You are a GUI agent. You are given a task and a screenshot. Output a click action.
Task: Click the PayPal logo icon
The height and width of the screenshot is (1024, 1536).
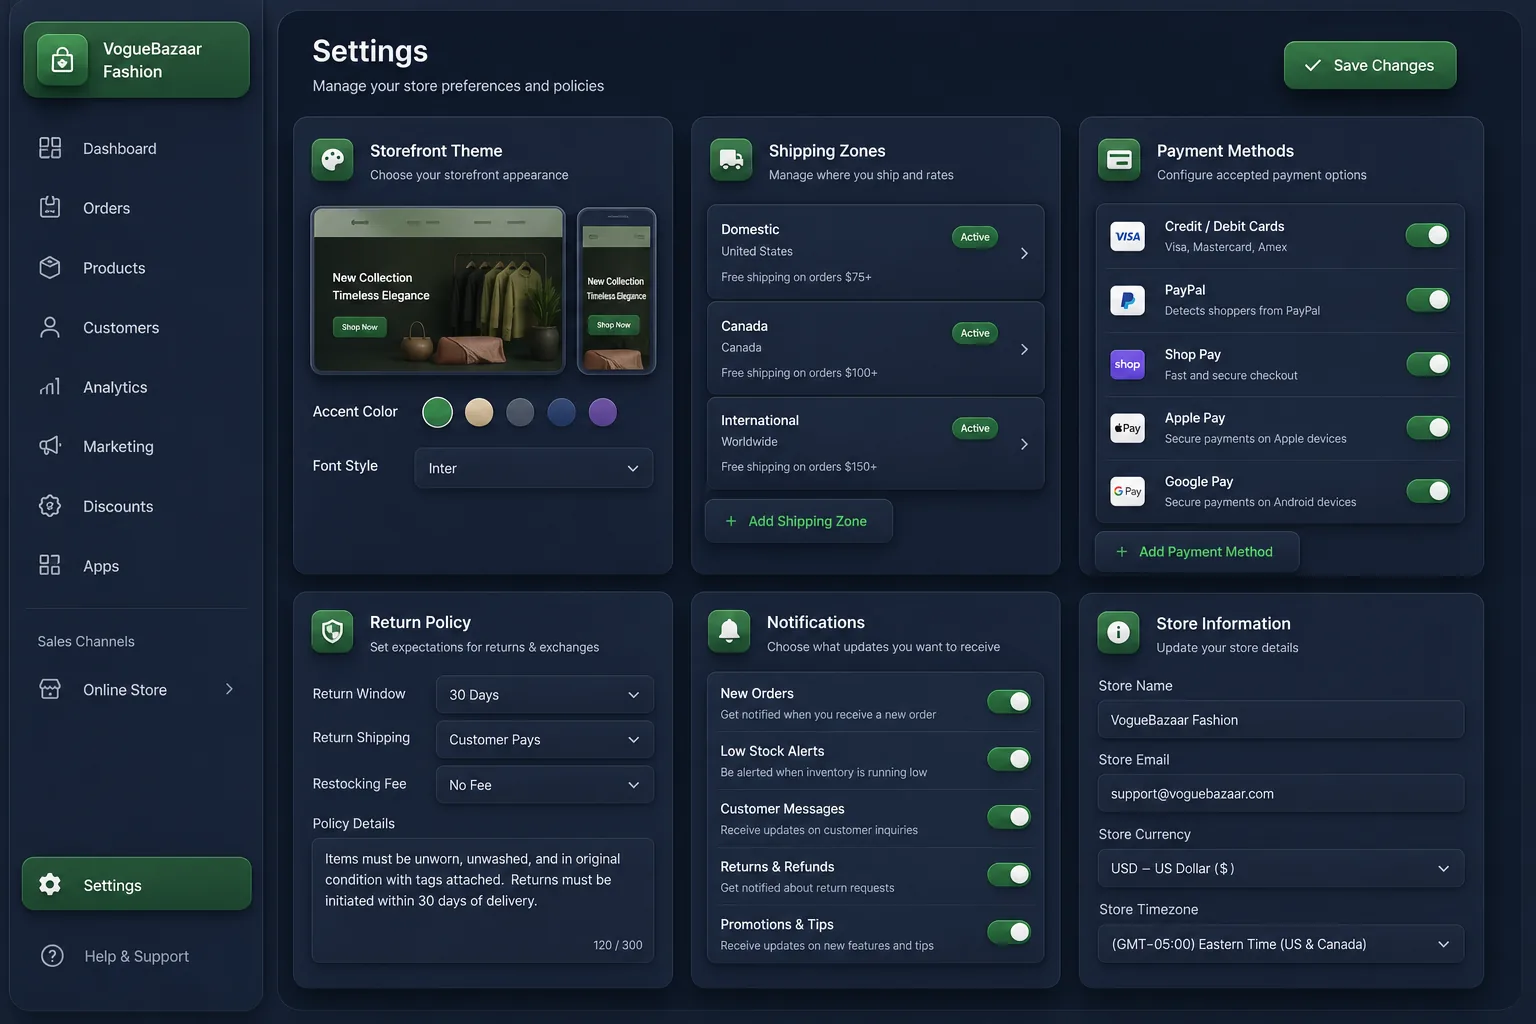tap(1128, 300)
